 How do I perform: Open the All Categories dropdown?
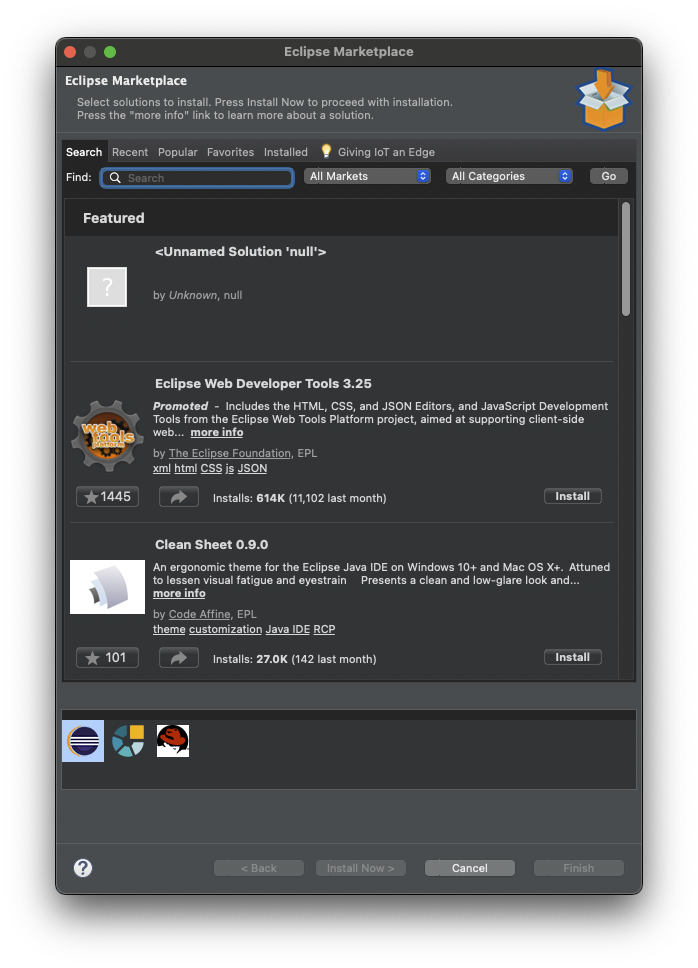(509, 177)
